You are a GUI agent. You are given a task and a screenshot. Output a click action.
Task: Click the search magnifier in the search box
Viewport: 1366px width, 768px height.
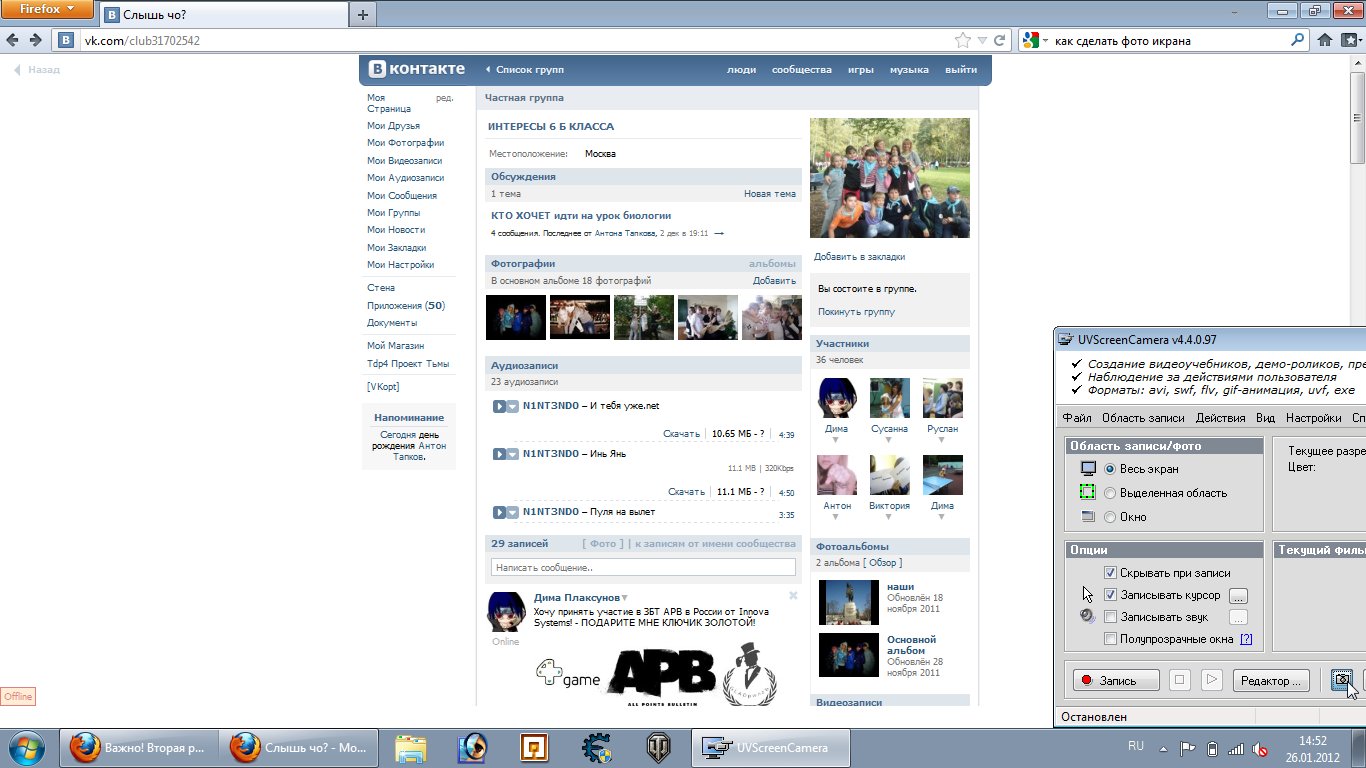1298,41
